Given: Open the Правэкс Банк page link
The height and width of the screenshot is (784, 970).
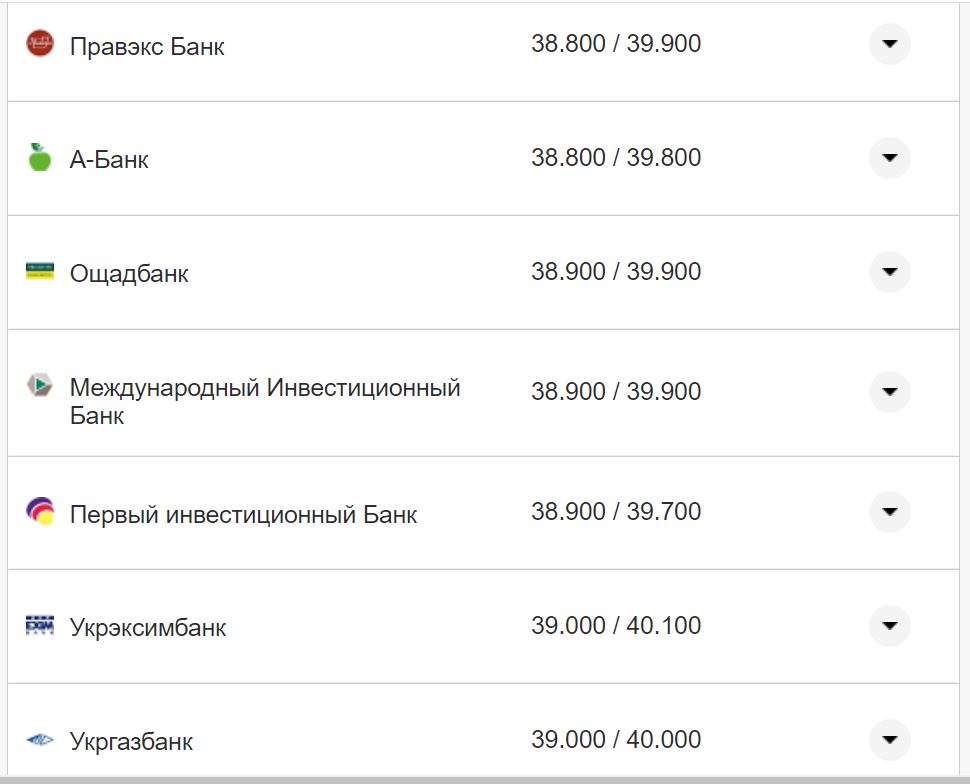Looking at the screenshot, I should (146, 45).
